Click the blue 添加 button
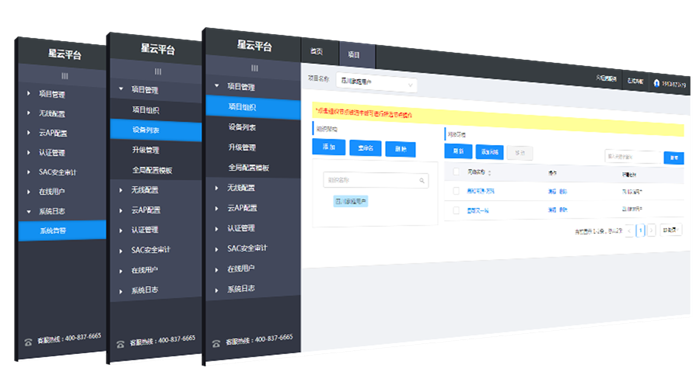This screenshot has height=388, width=700. [329, 146]
